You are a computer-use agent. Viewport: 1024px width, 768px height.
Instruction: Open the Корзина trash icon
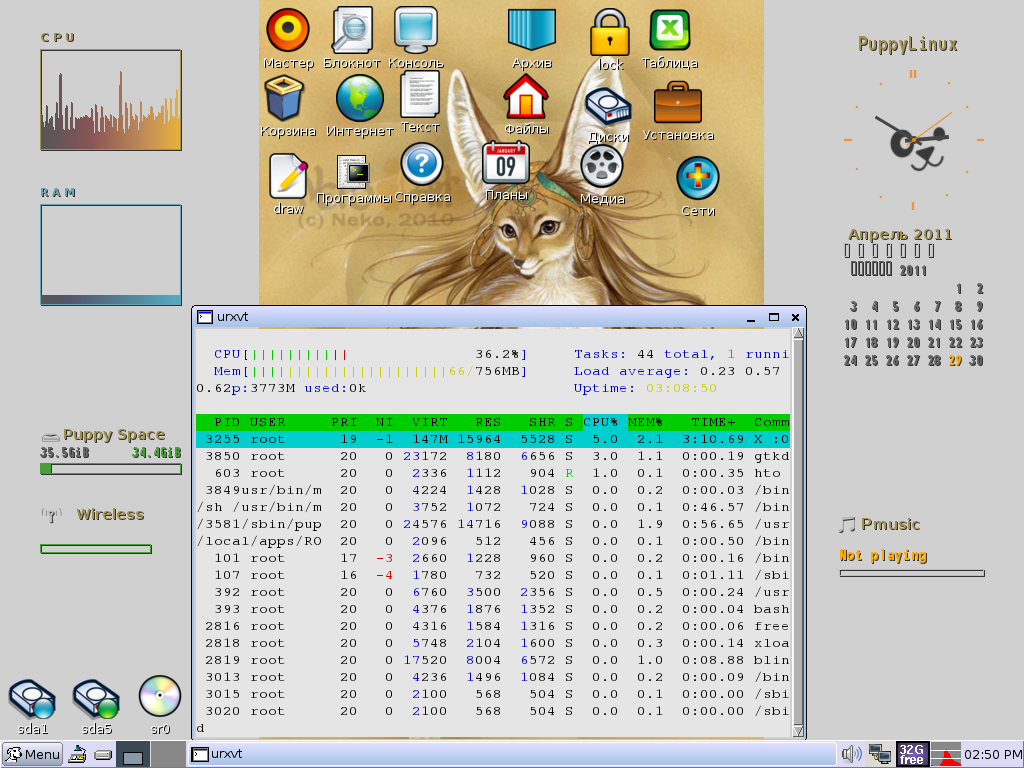(x=284, y=98)
